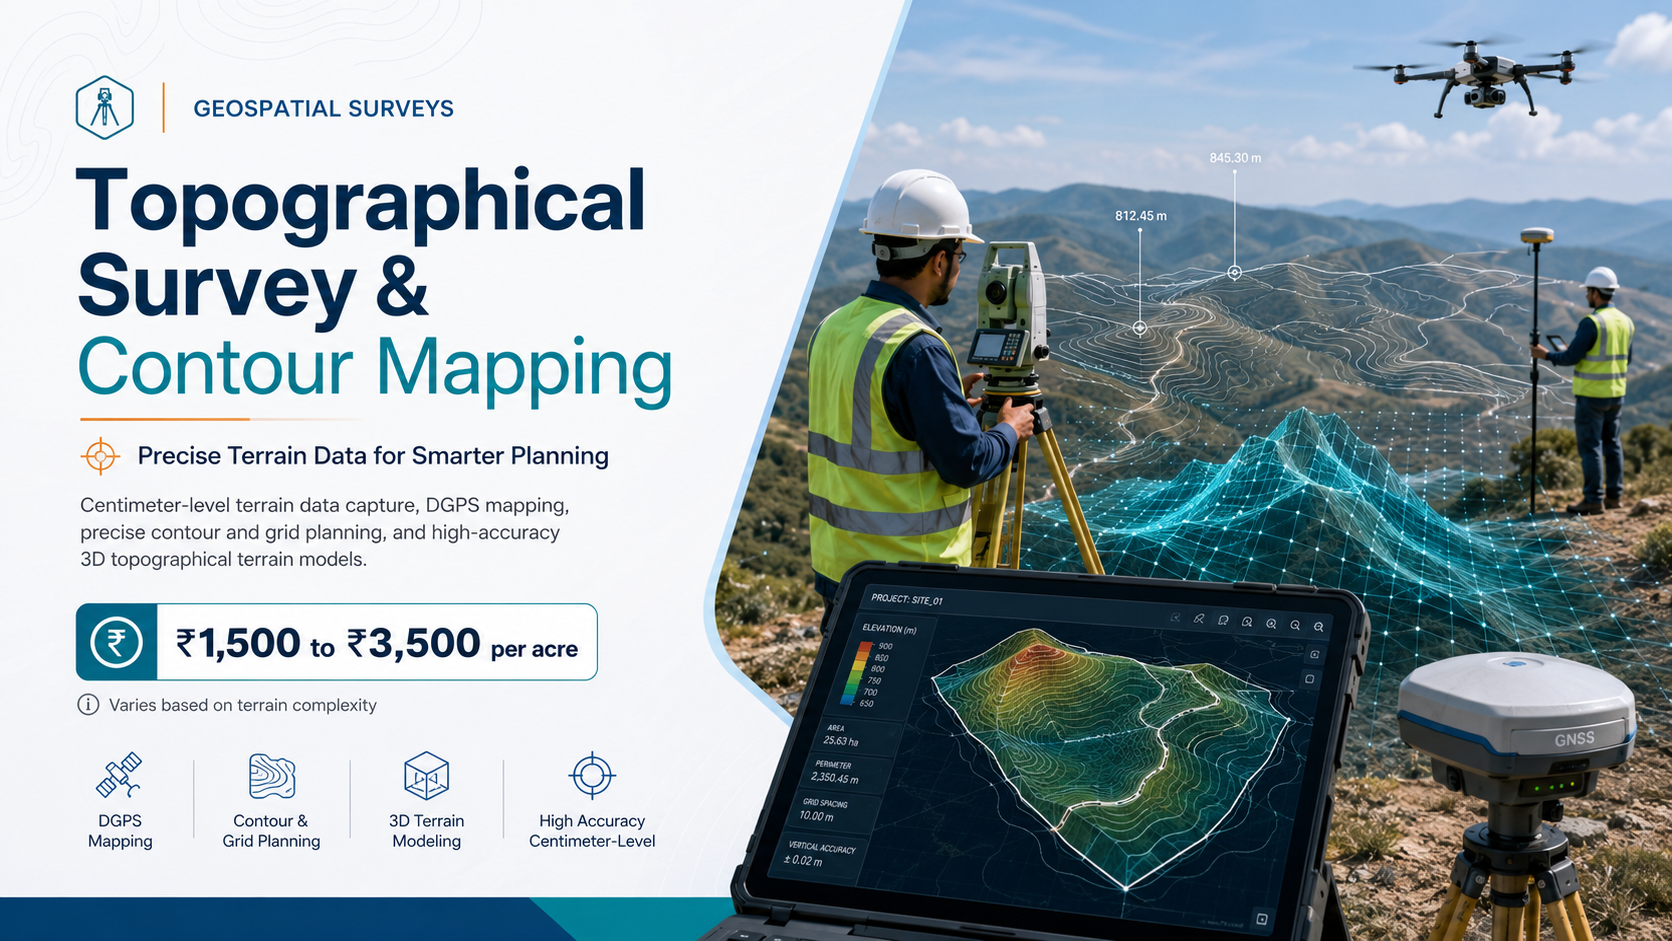Click the '10.00 m' grid spacing value

tap(816, 816)
